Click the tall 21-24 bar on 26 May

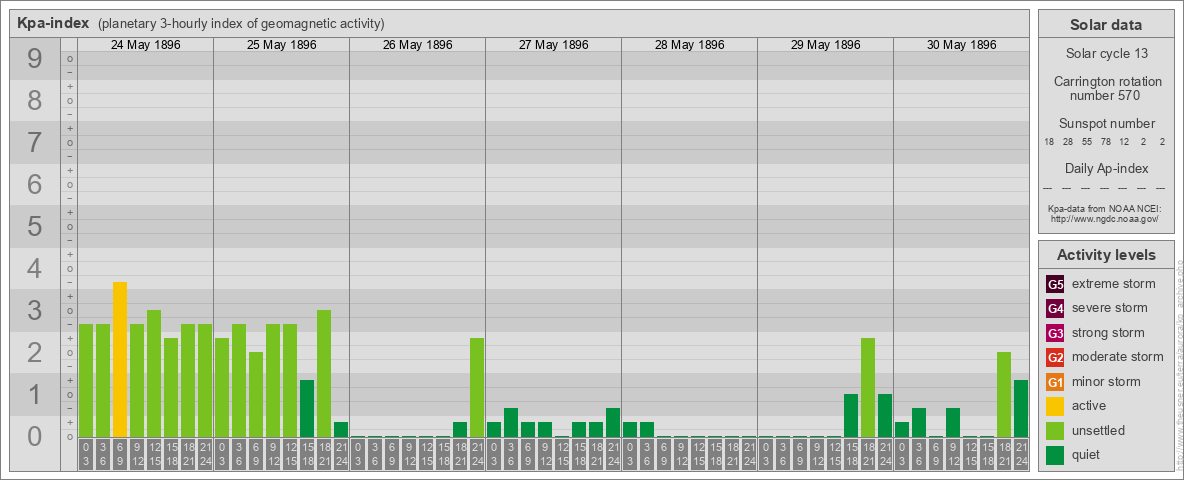(477, 387)
